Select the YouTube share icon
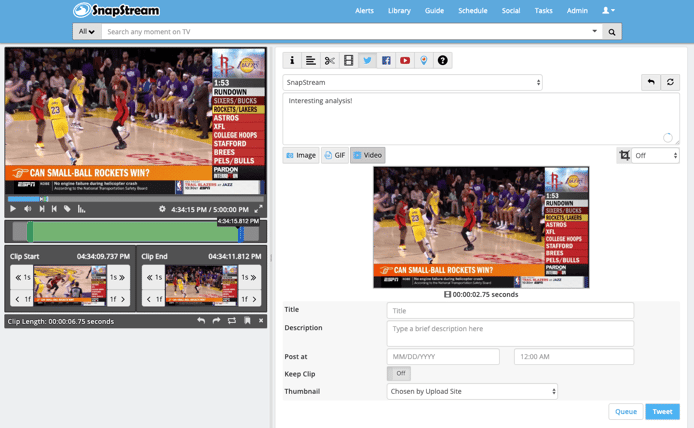694x428 pixels. [x=405, y=61]
